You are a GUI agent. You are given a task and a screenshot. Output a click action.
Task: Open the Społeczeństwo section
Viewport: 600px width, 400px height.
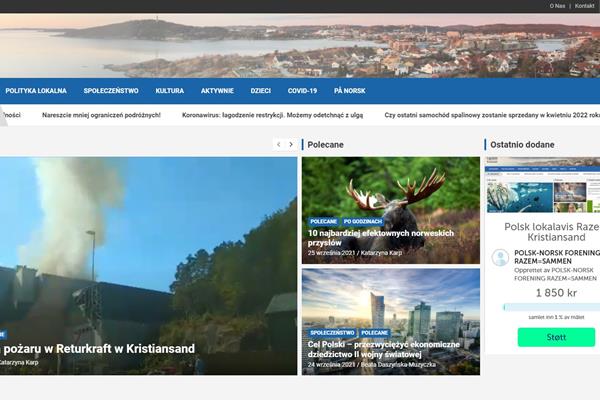click(111, 91)
